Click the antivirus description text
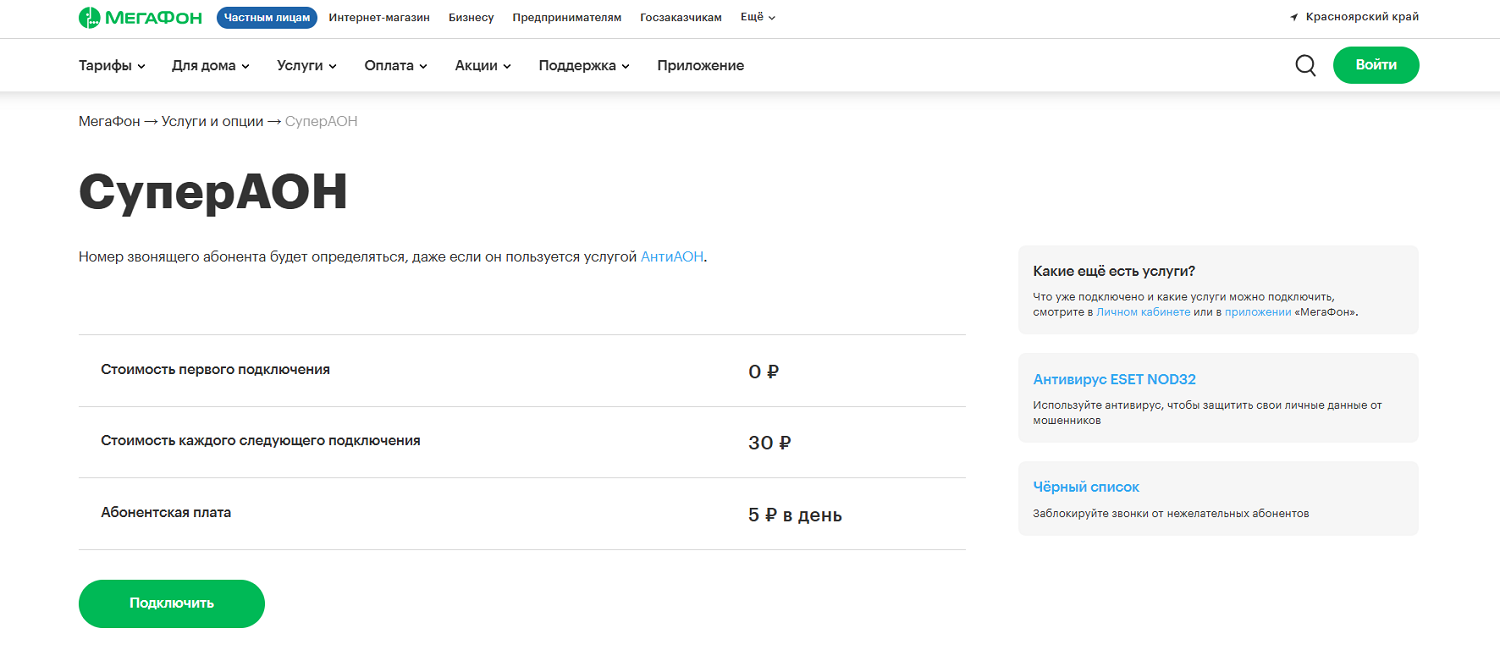 click(x=1207, y=413)
